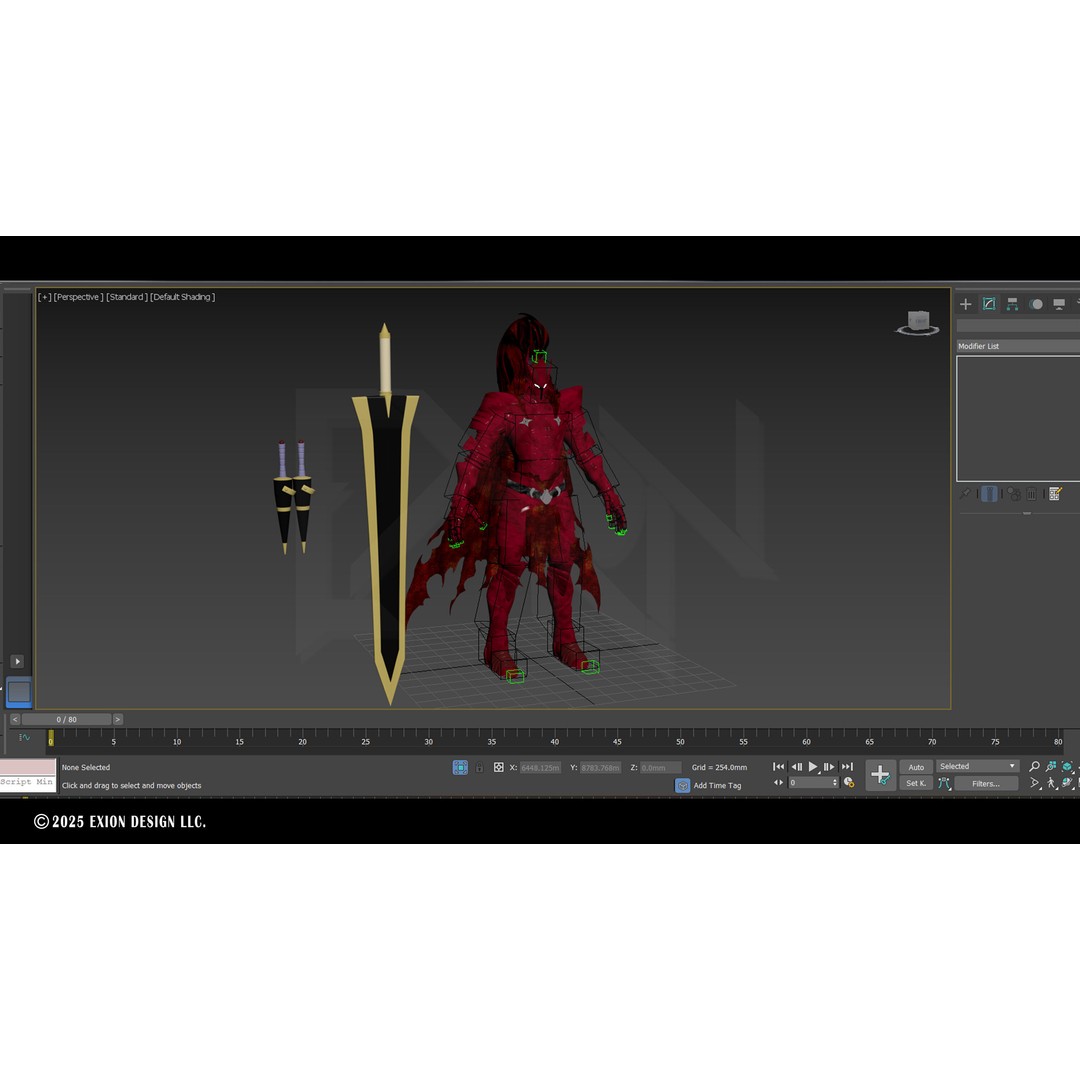Click the Filters... button
Image resolution: width=1080 pixels, height=1080 pixels.
(x=987, y=783)
